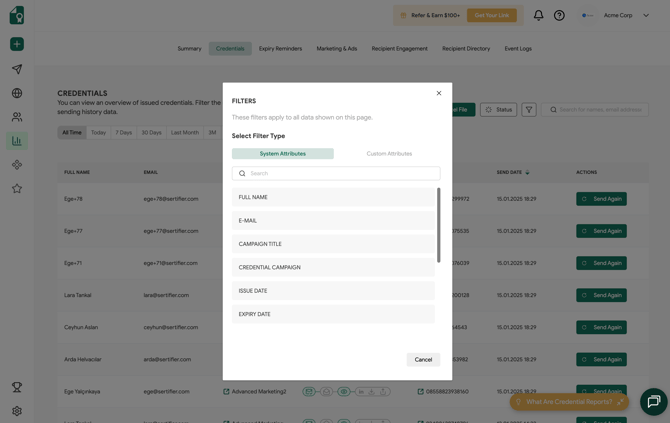This screenshot has height=423, width=670.
Task: Select the All Time range toggle
Action: tap(72, 132)
